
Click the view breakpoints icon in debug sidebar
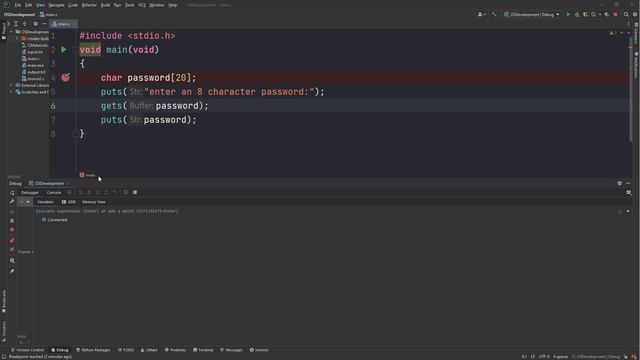pyautogui.click(x=12, y=240)
